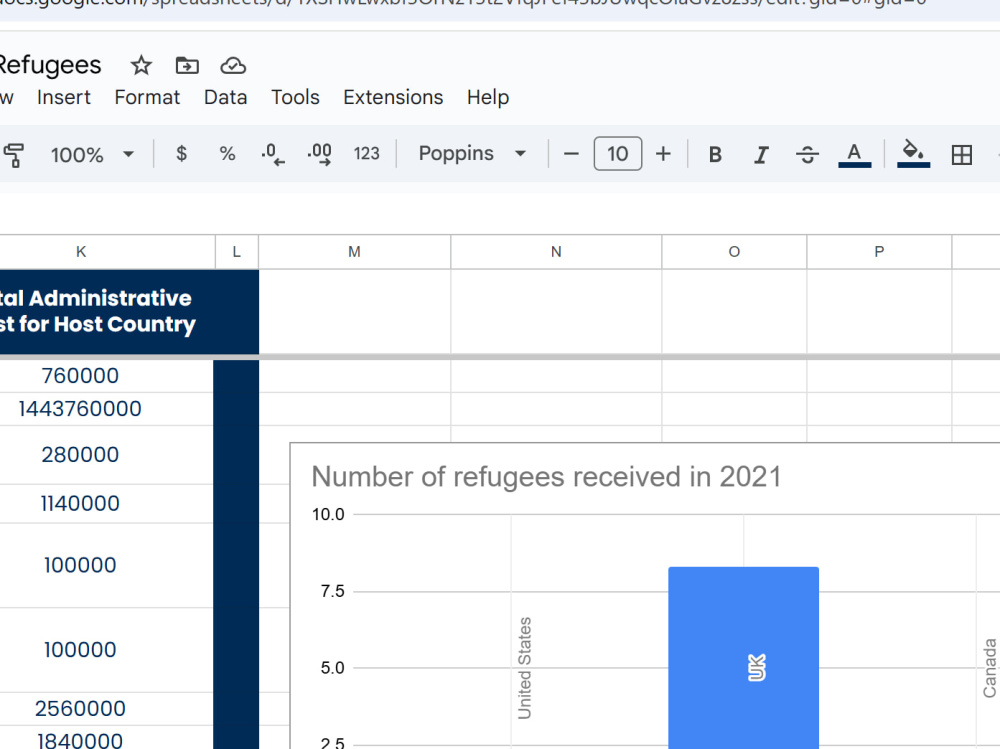Select cell containing 1140000
The width and height of the screenshot is (1000, 749).
point(106,503)
